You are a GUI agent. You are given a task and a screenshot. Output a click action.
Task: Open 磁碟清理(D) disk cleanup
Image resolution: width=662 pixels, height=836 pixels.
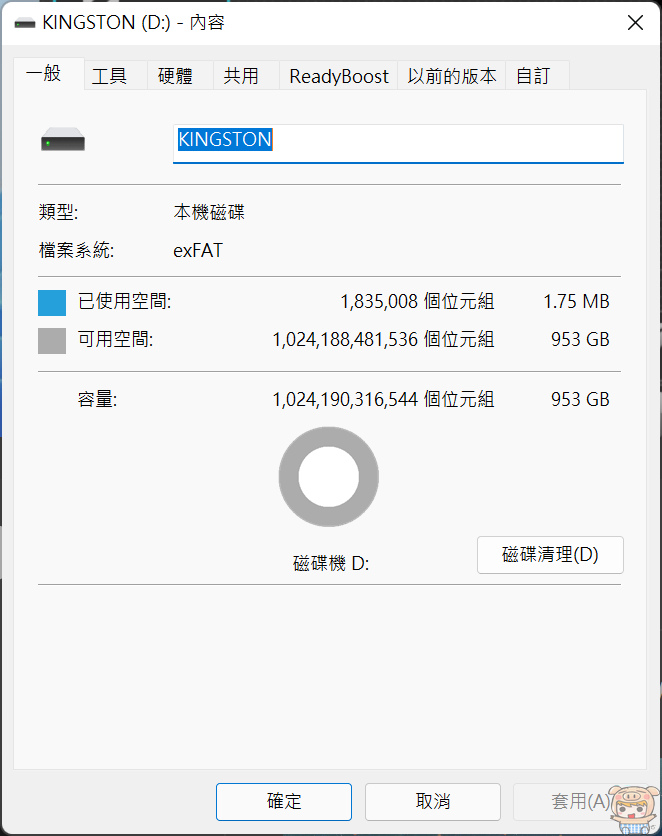(x=550, y=555)
